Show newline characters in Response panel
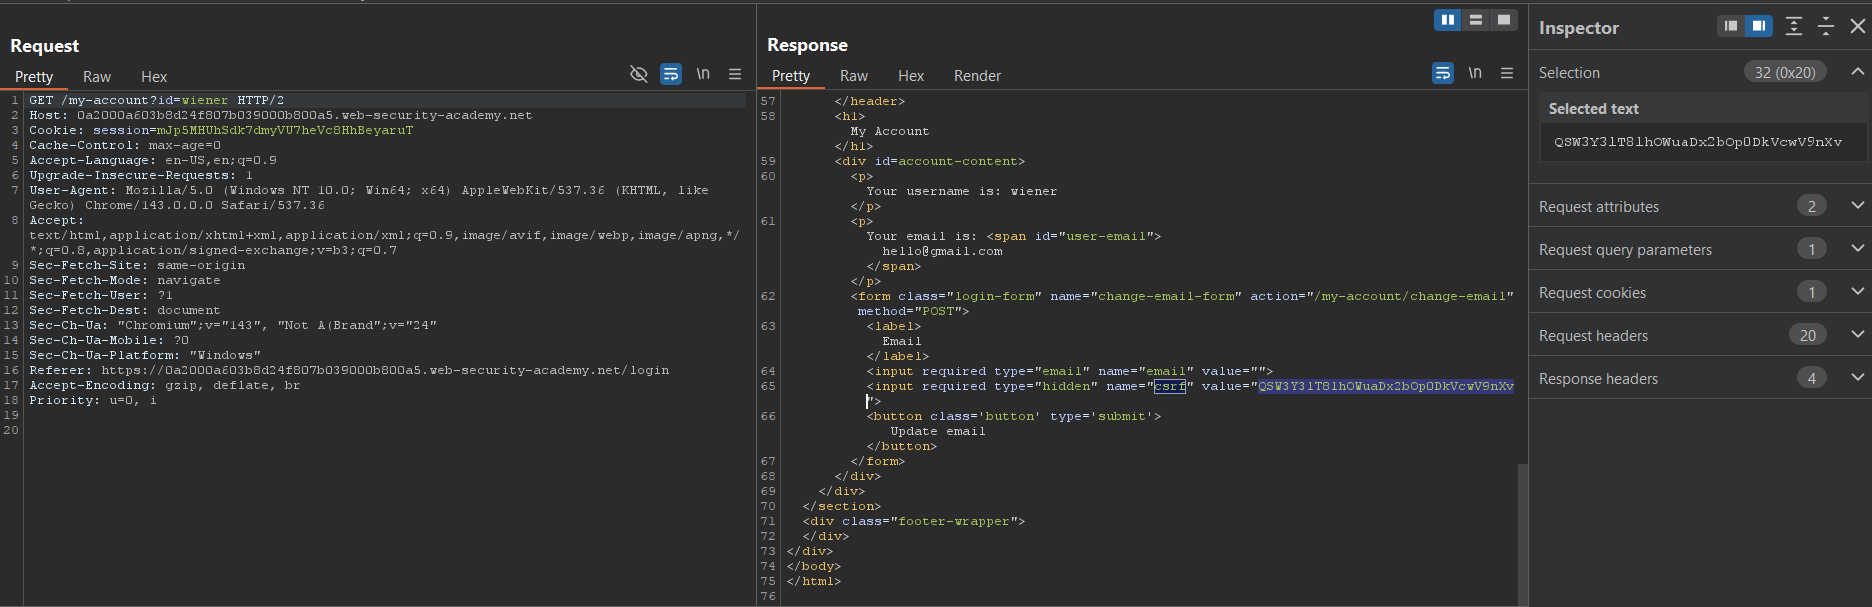Viewport: 1872px width, 607px height. coord(1475,73)
